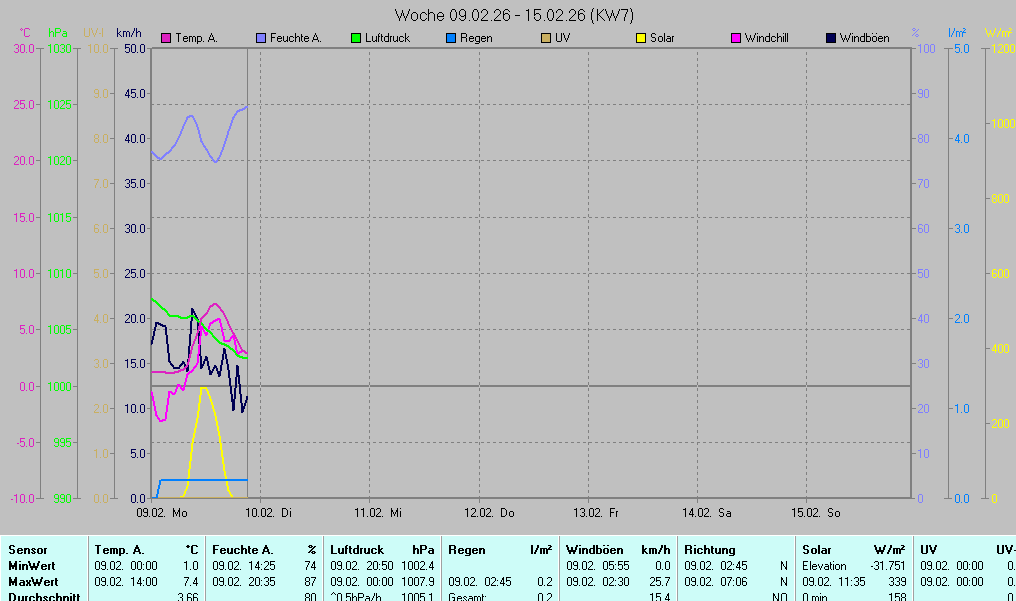Click the green Luftdruck legend swatch
The image size is (1016, 601).
point(355,38)
